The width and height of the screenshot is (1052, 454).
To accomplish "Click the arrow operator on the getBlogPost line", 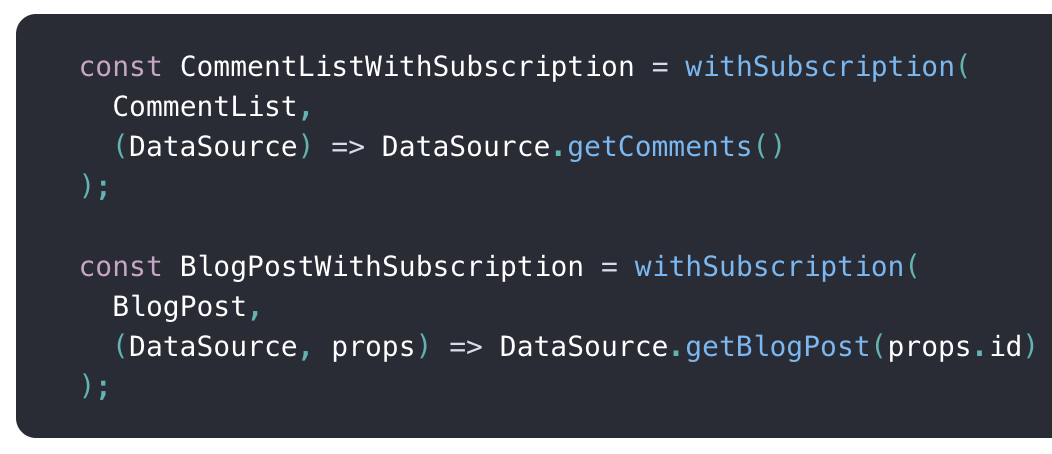I will pos(465,347).
